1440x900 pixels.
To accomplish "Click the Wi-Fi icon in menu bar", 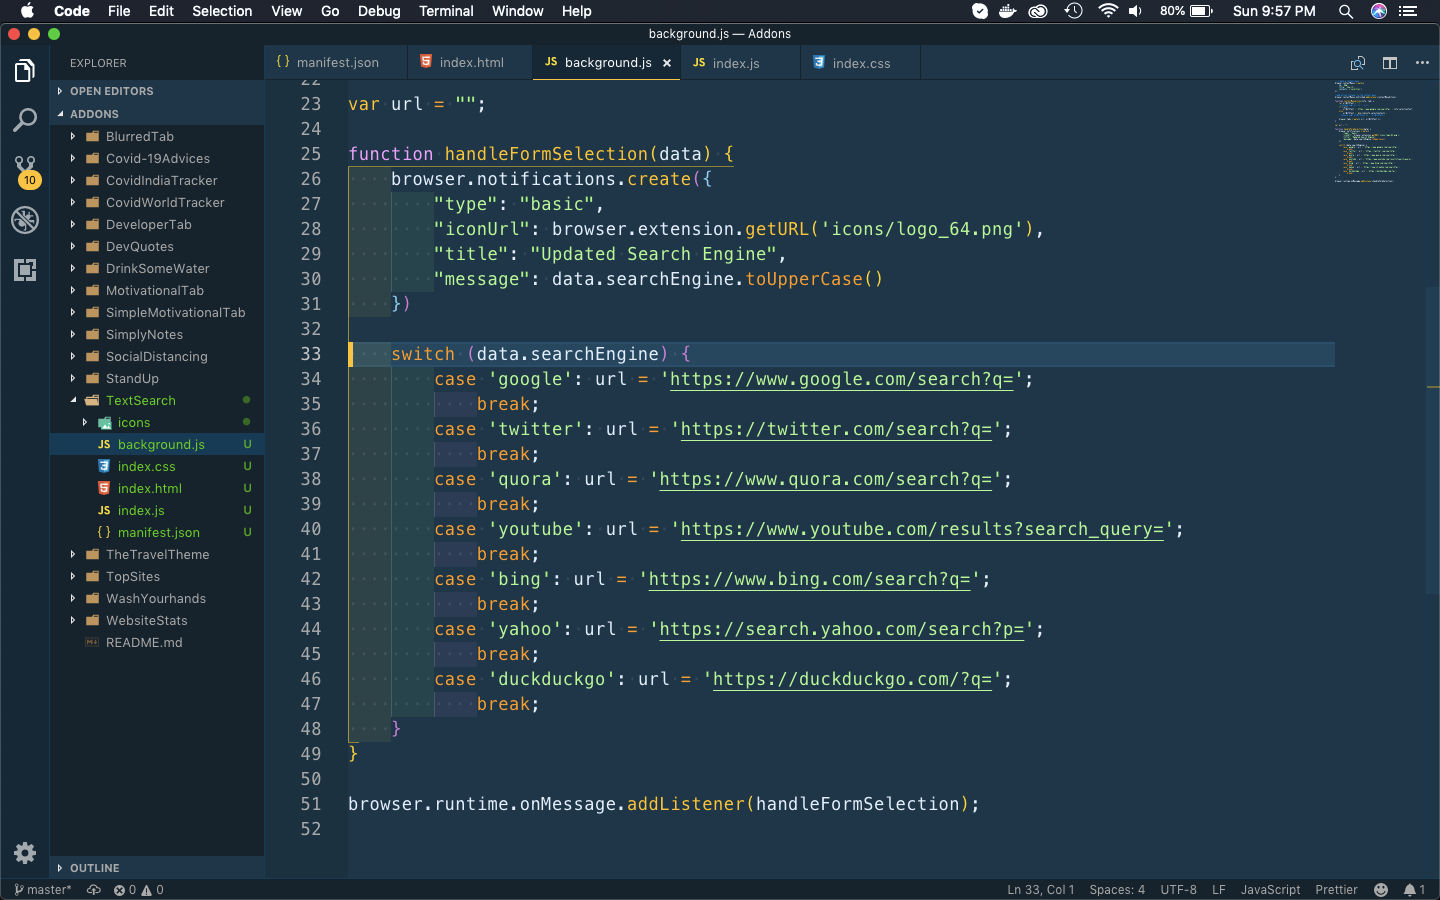I will pos(1107,11).
